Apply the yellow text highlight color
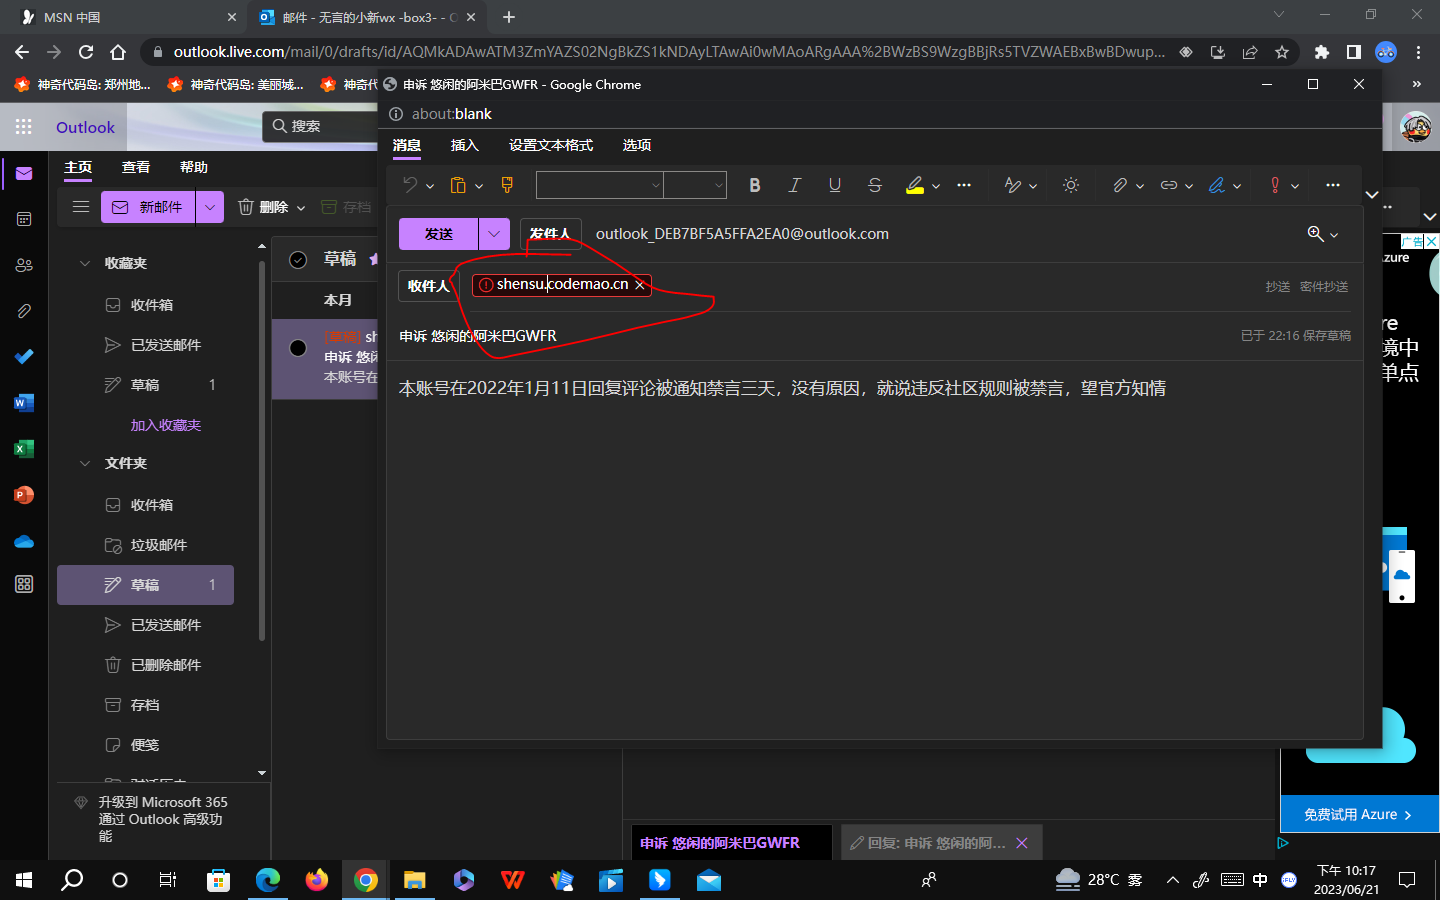1440x900 pixels. [x=915, y=185]
